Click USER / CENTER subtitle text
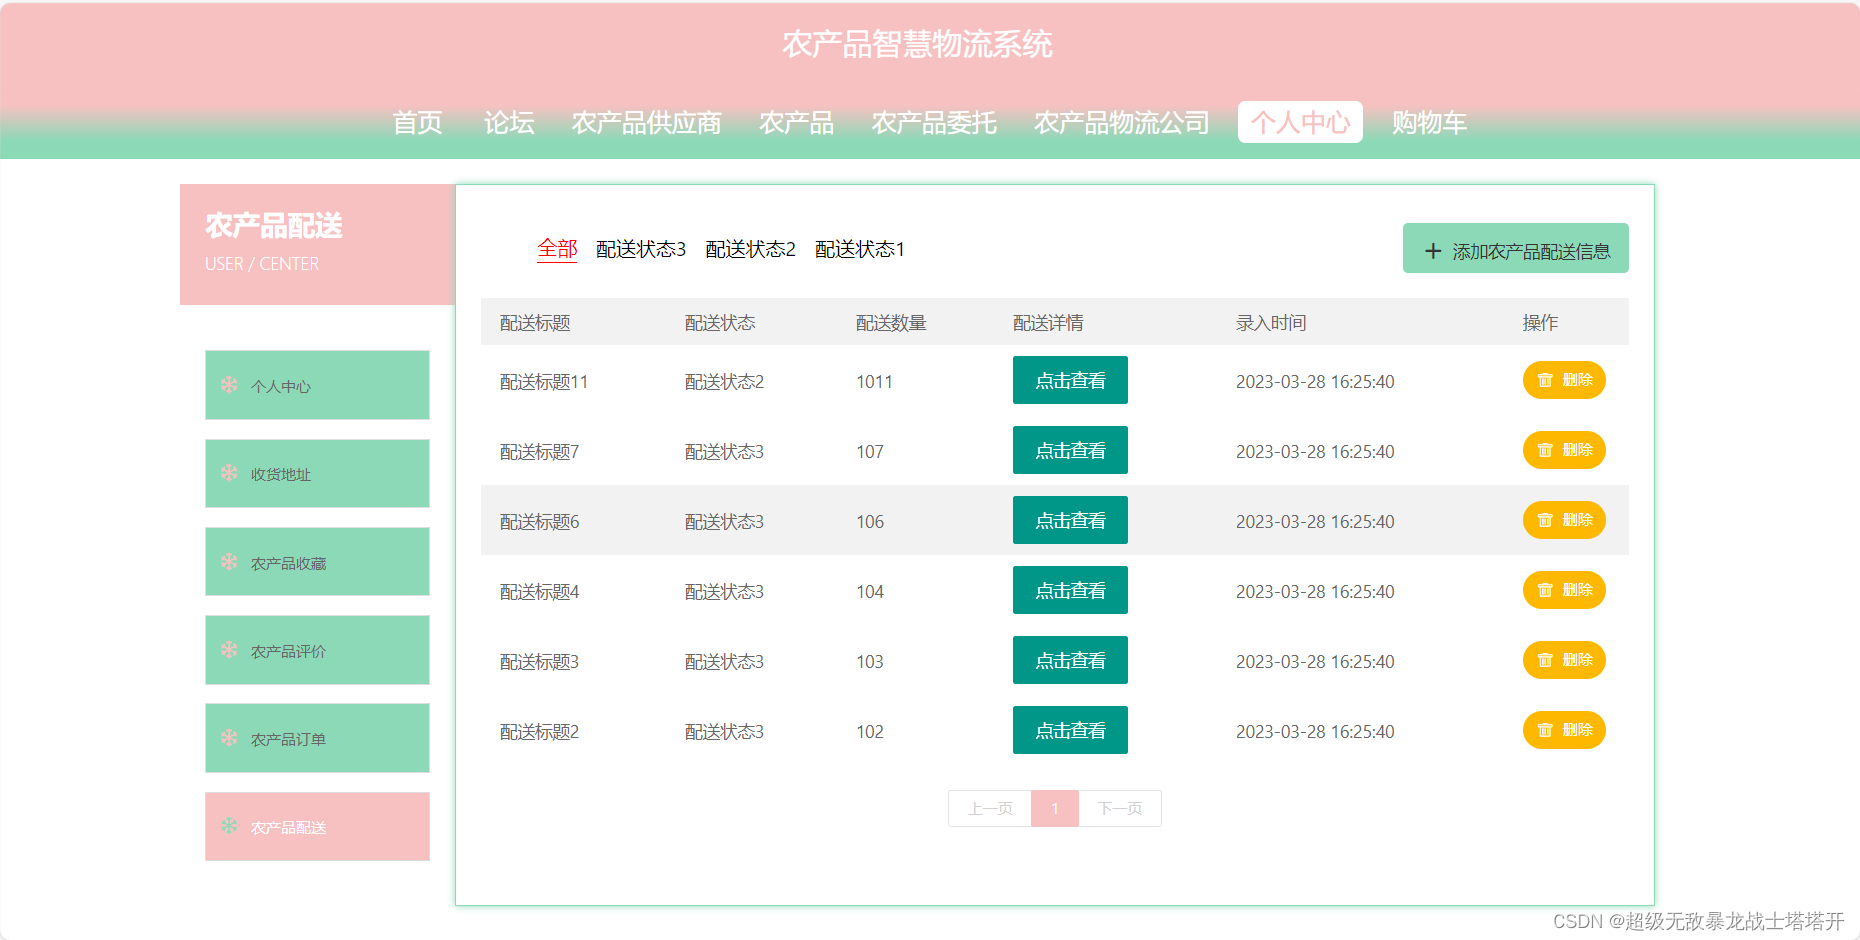This screenshot has height=940, width=1860. pos(262,264)
